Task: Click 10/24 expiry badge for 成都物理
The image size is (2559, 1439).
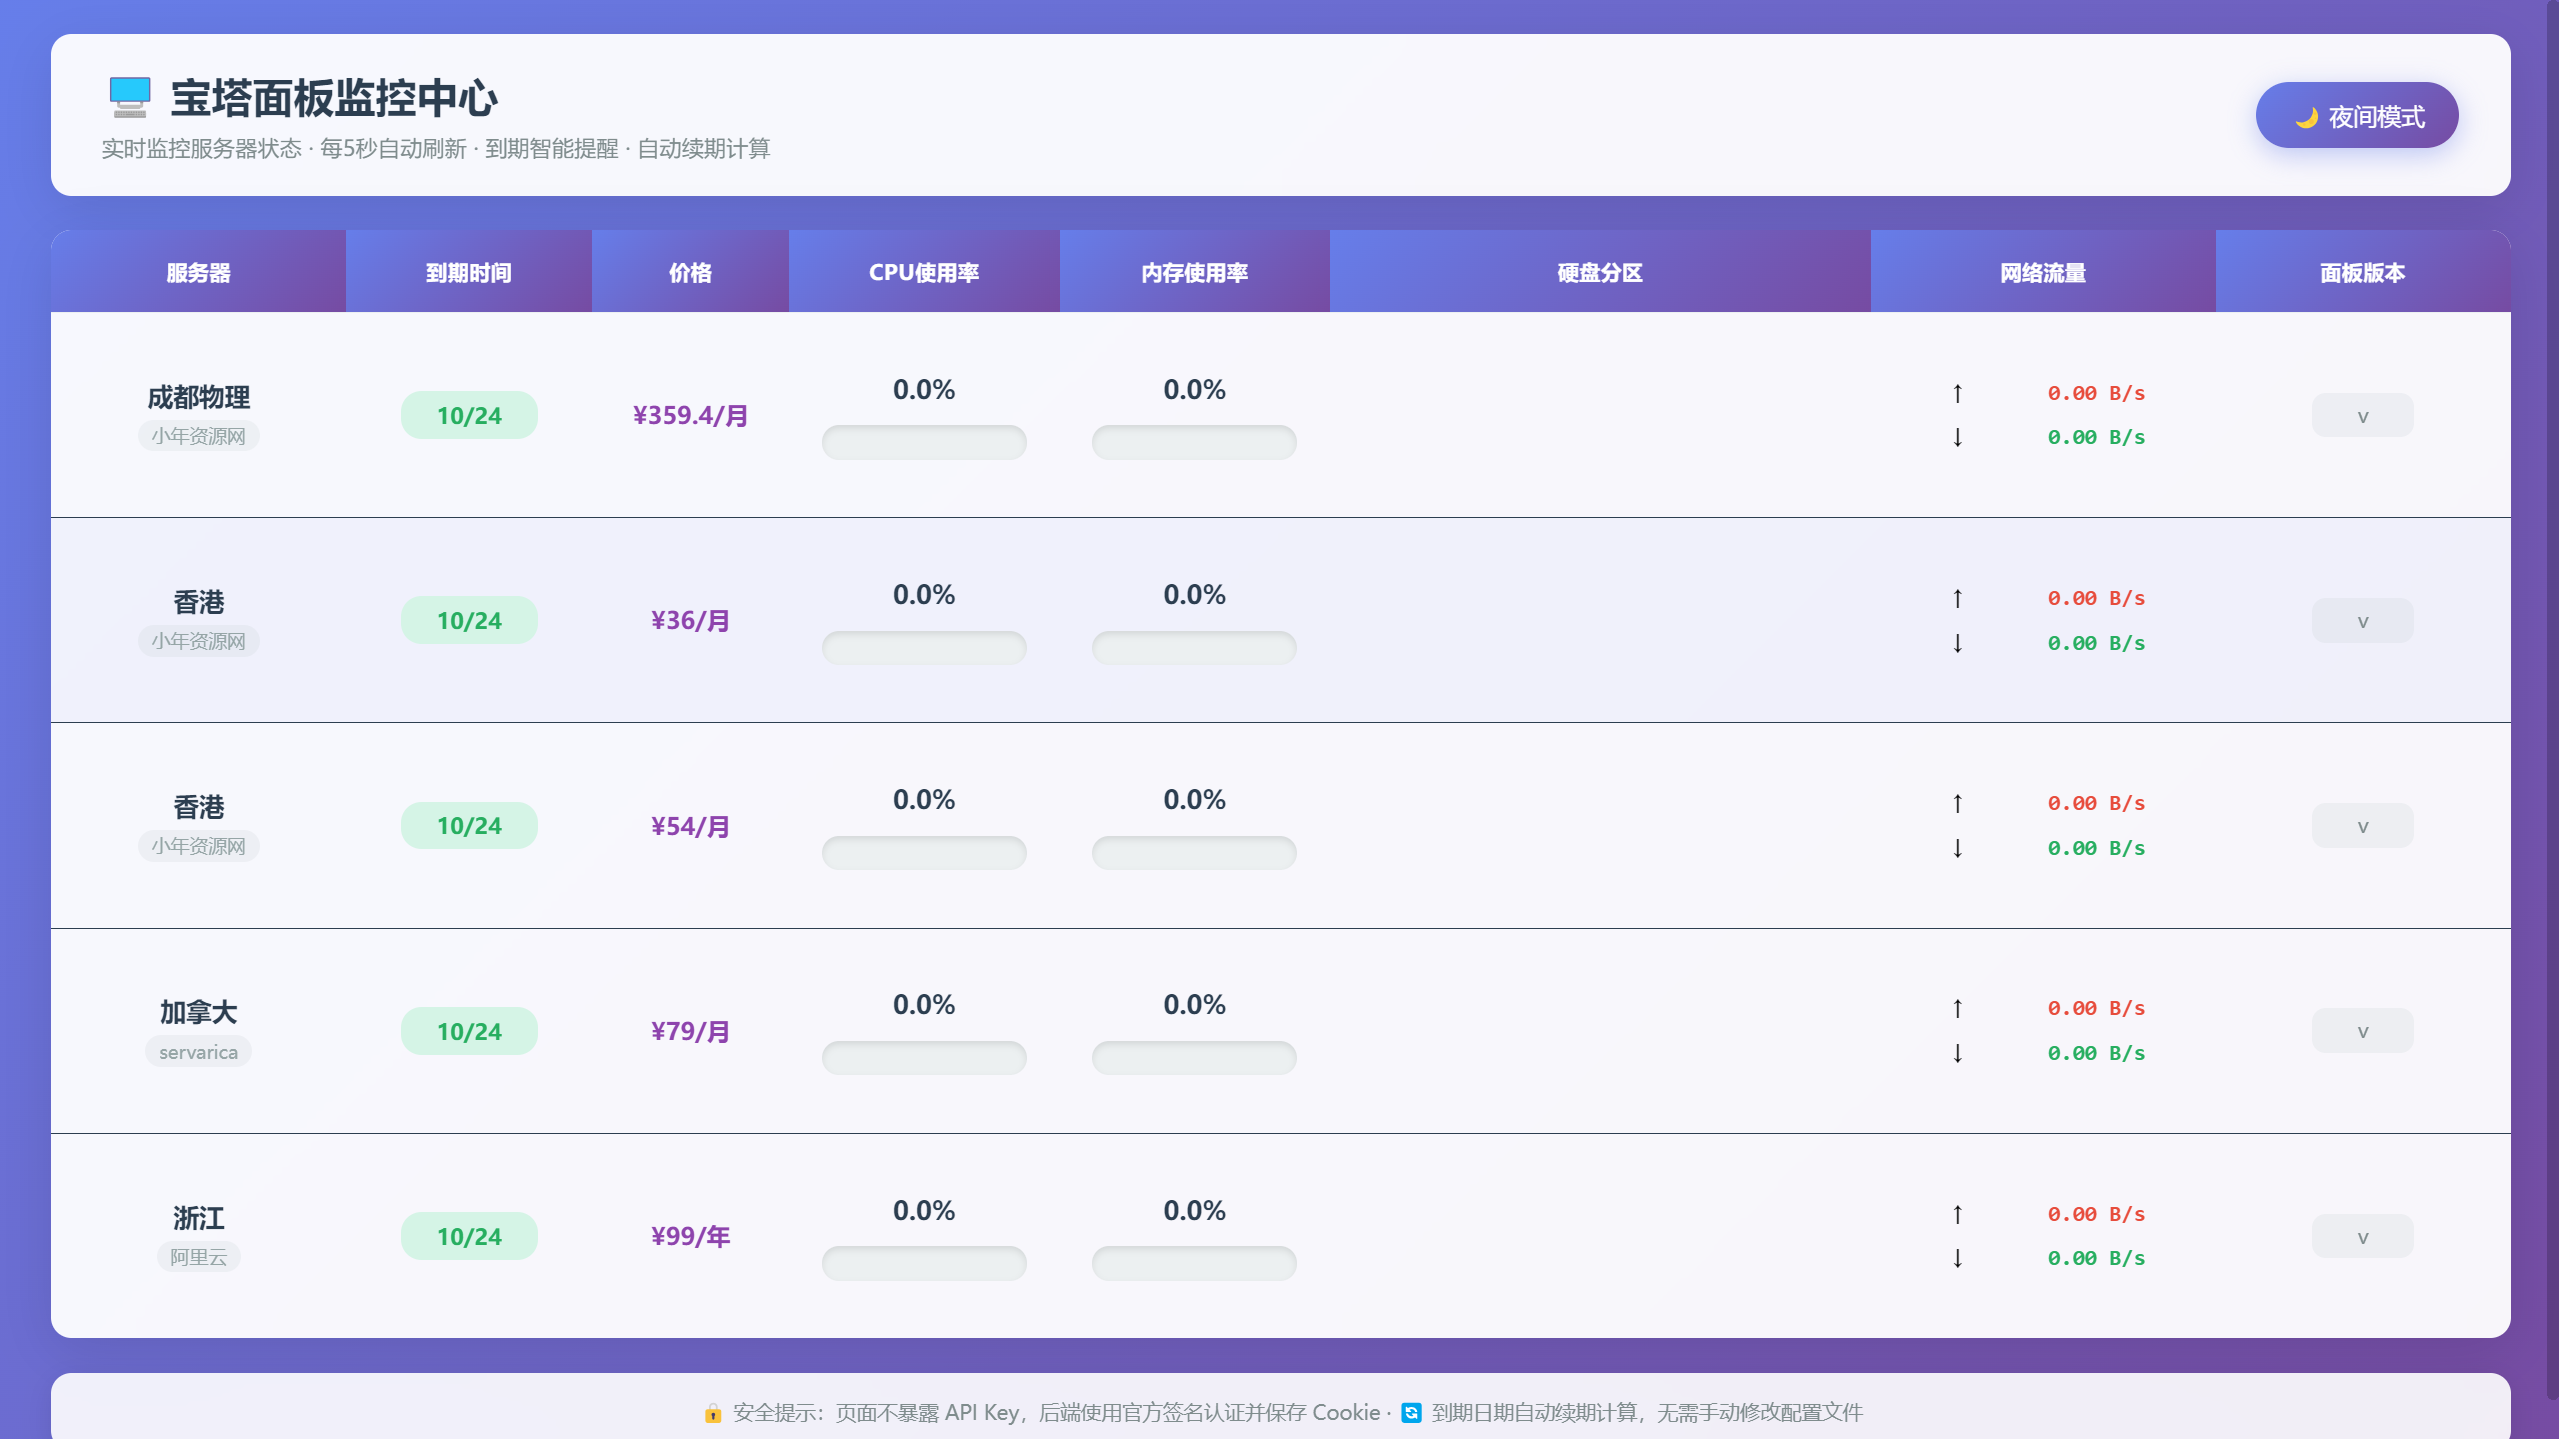Action: 469,416
